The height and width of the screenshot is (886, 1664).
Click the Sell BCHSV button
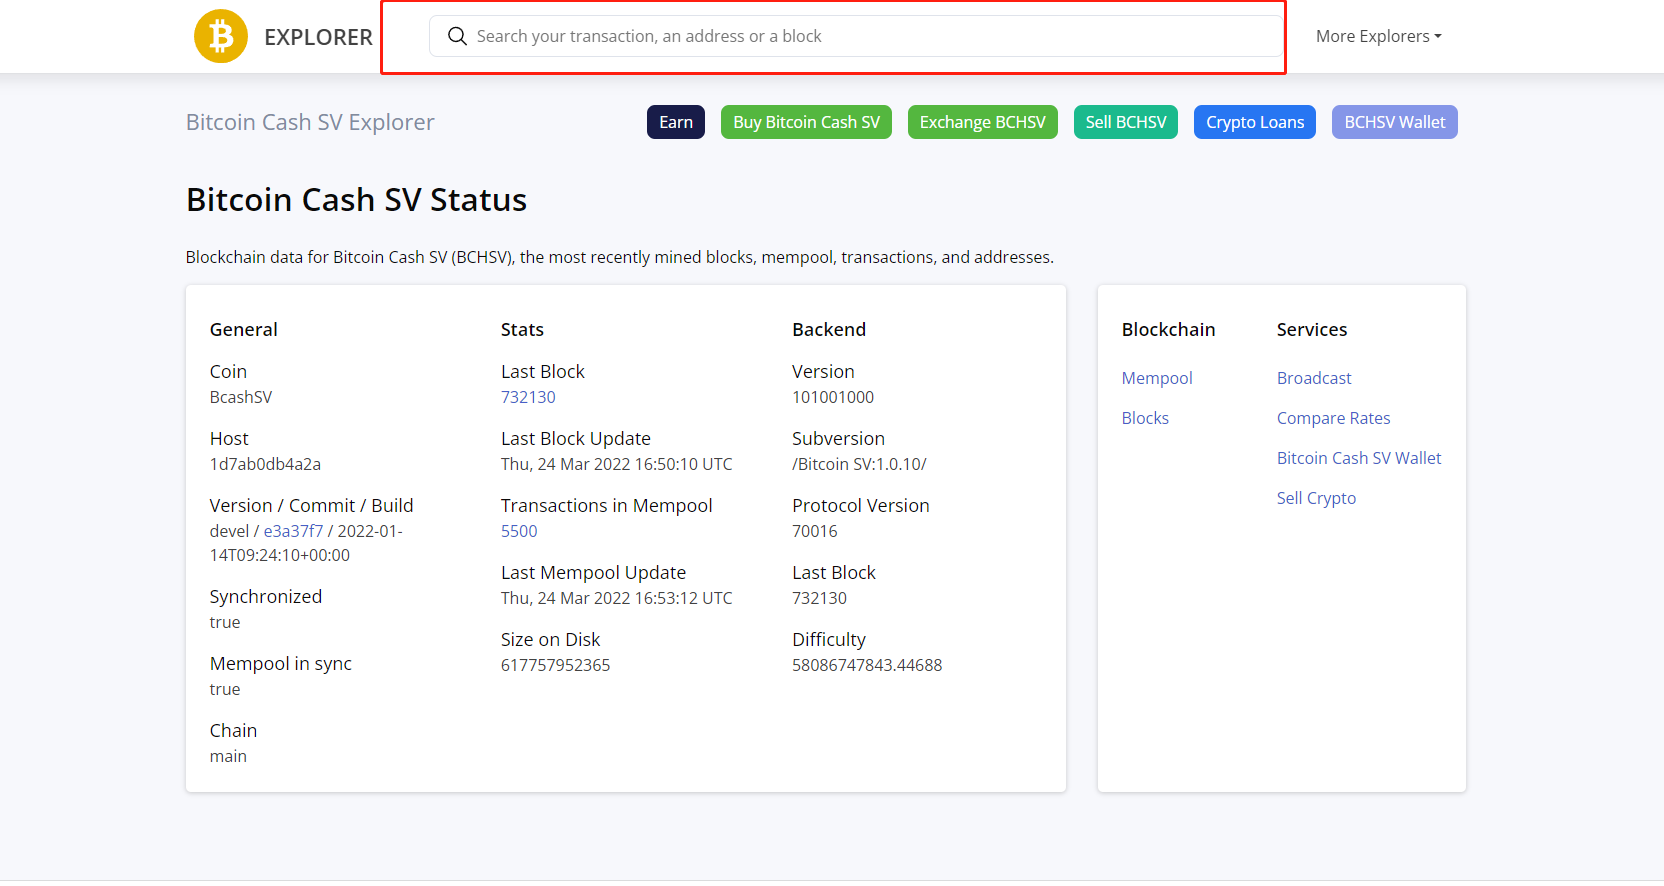click(1126, 122)
